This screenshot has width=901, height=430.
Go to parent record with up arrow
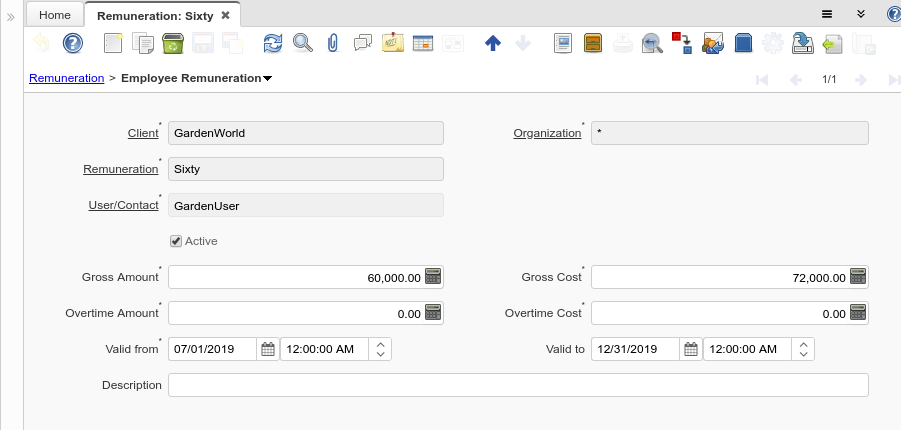pos(492,43)
